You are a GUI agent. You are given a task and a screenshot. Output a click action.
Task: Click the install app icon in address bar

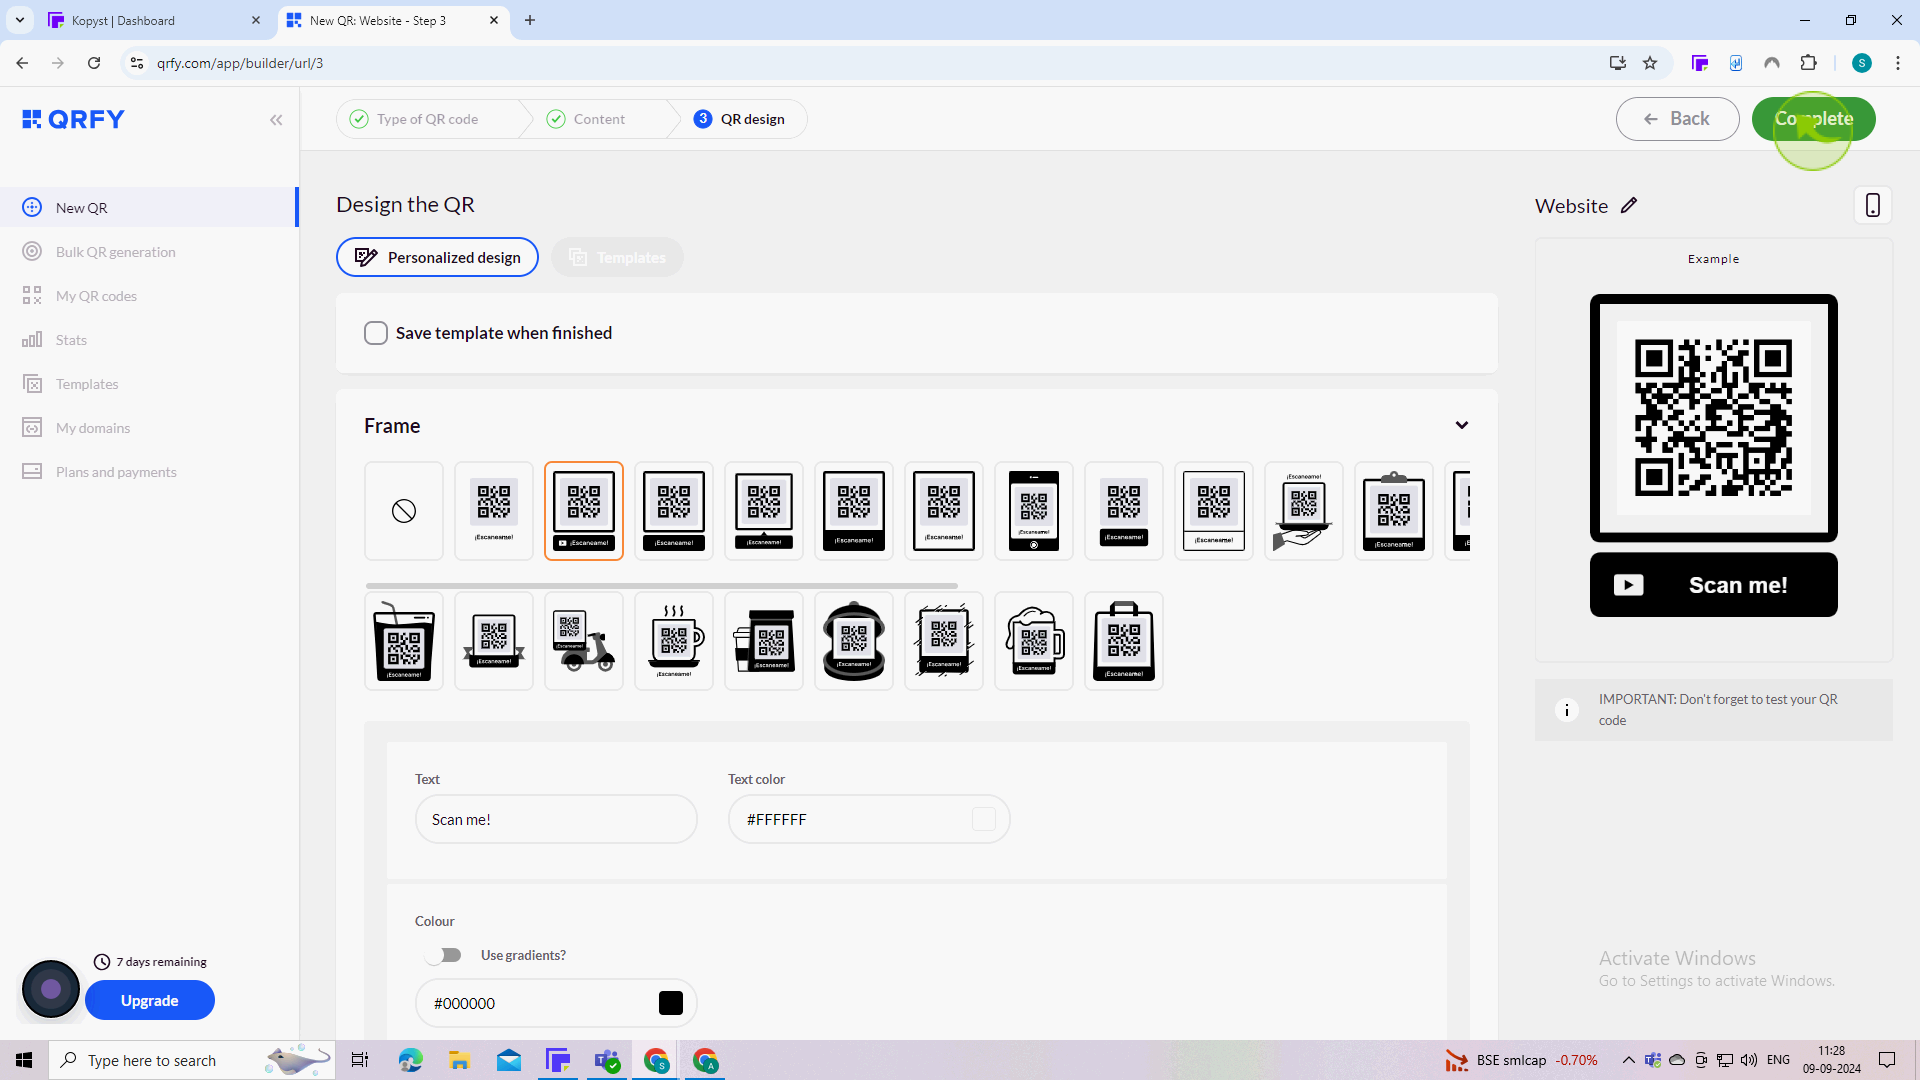1617,63
